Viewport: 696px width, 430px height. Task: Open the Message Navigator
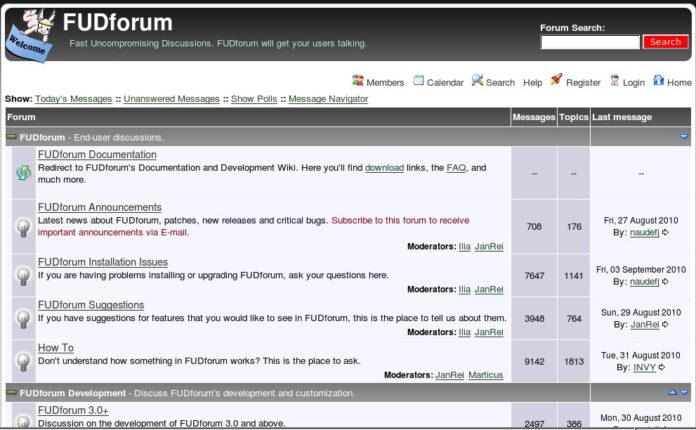328,99
